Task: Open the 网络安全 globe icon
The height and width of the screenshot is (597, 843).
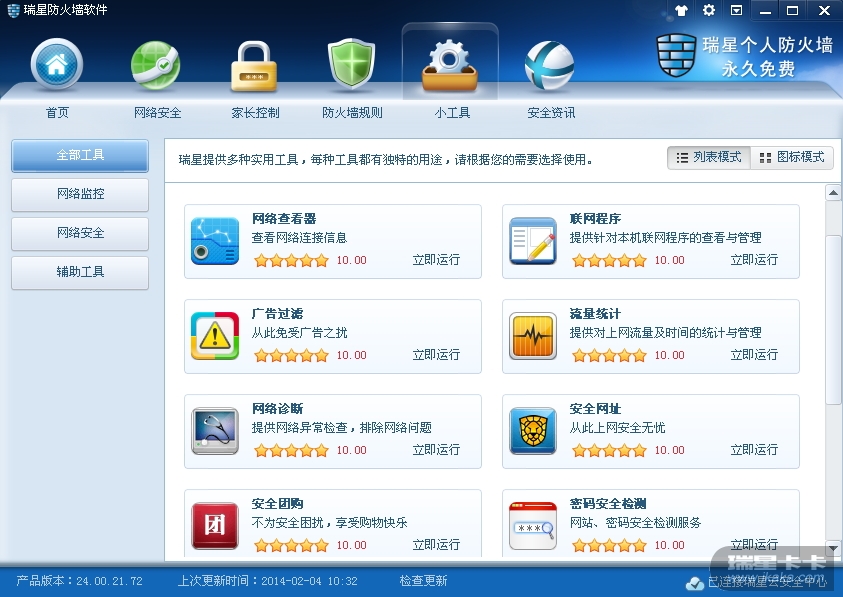Action: 155,65
